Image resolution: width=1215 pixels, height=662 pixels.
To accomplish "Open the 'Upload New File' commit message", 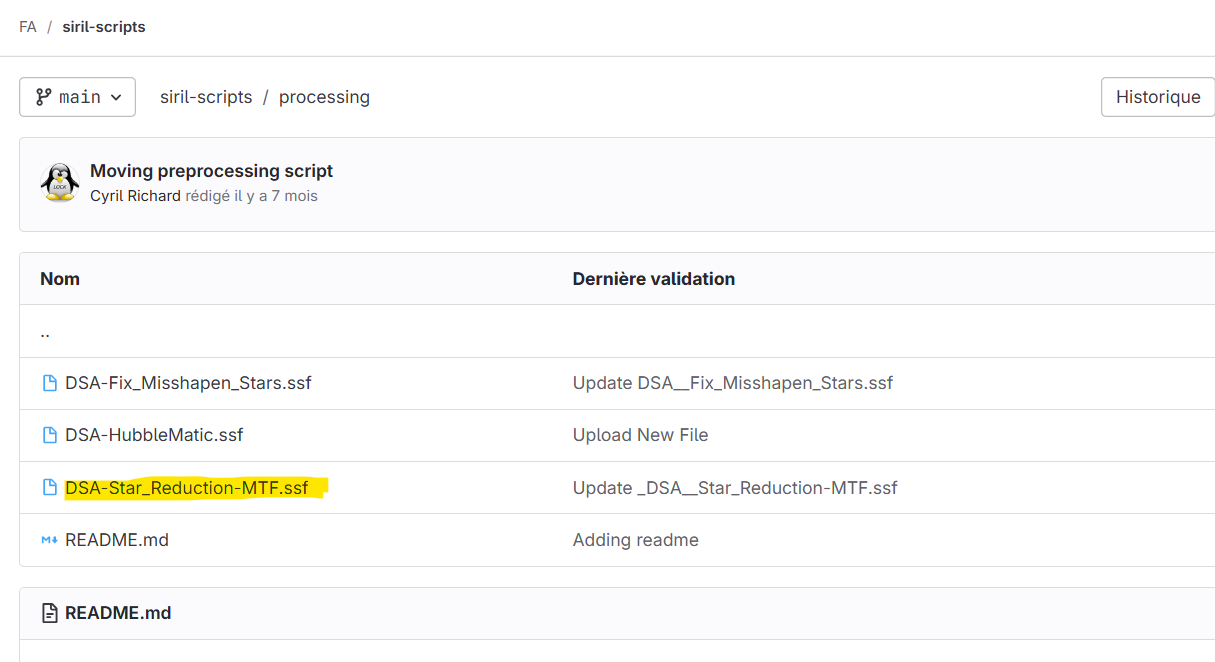I will coord(640,435).
